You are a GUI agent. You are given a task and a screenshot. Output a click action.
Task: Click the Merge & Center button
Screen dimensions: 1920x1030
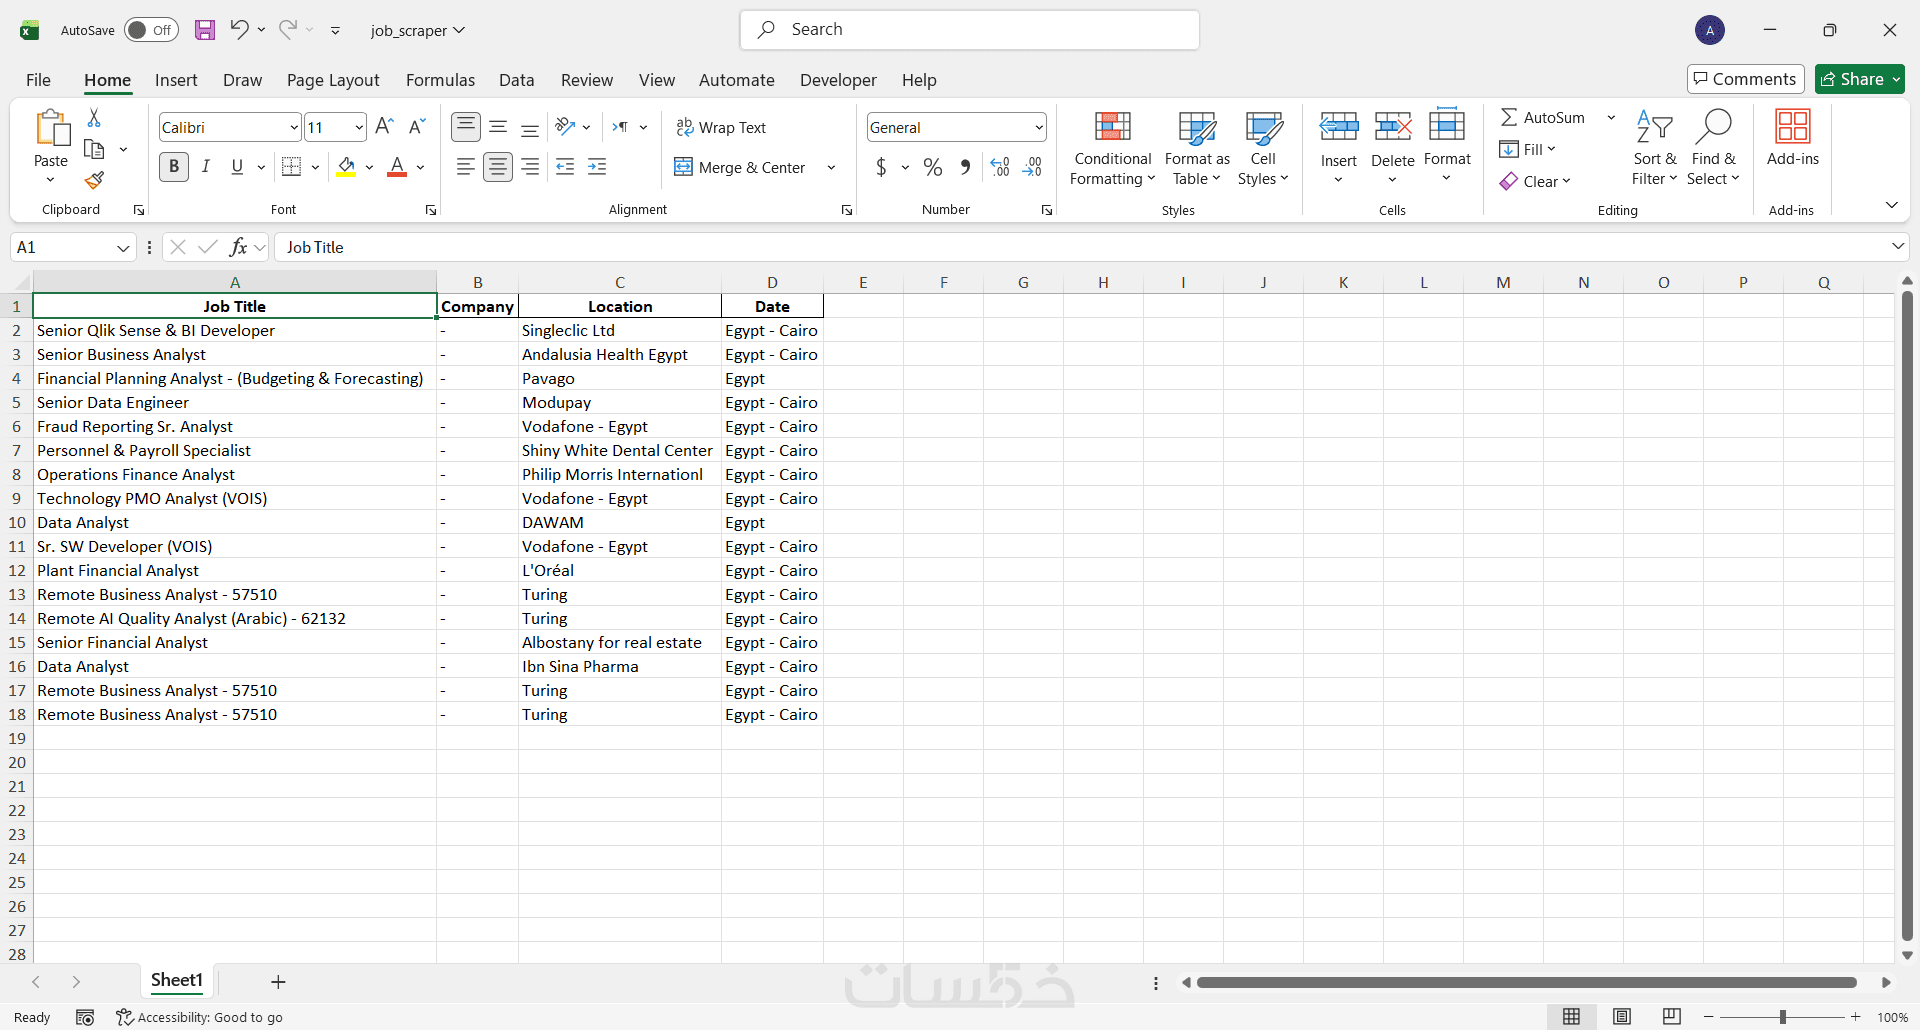tap(739, 167)
